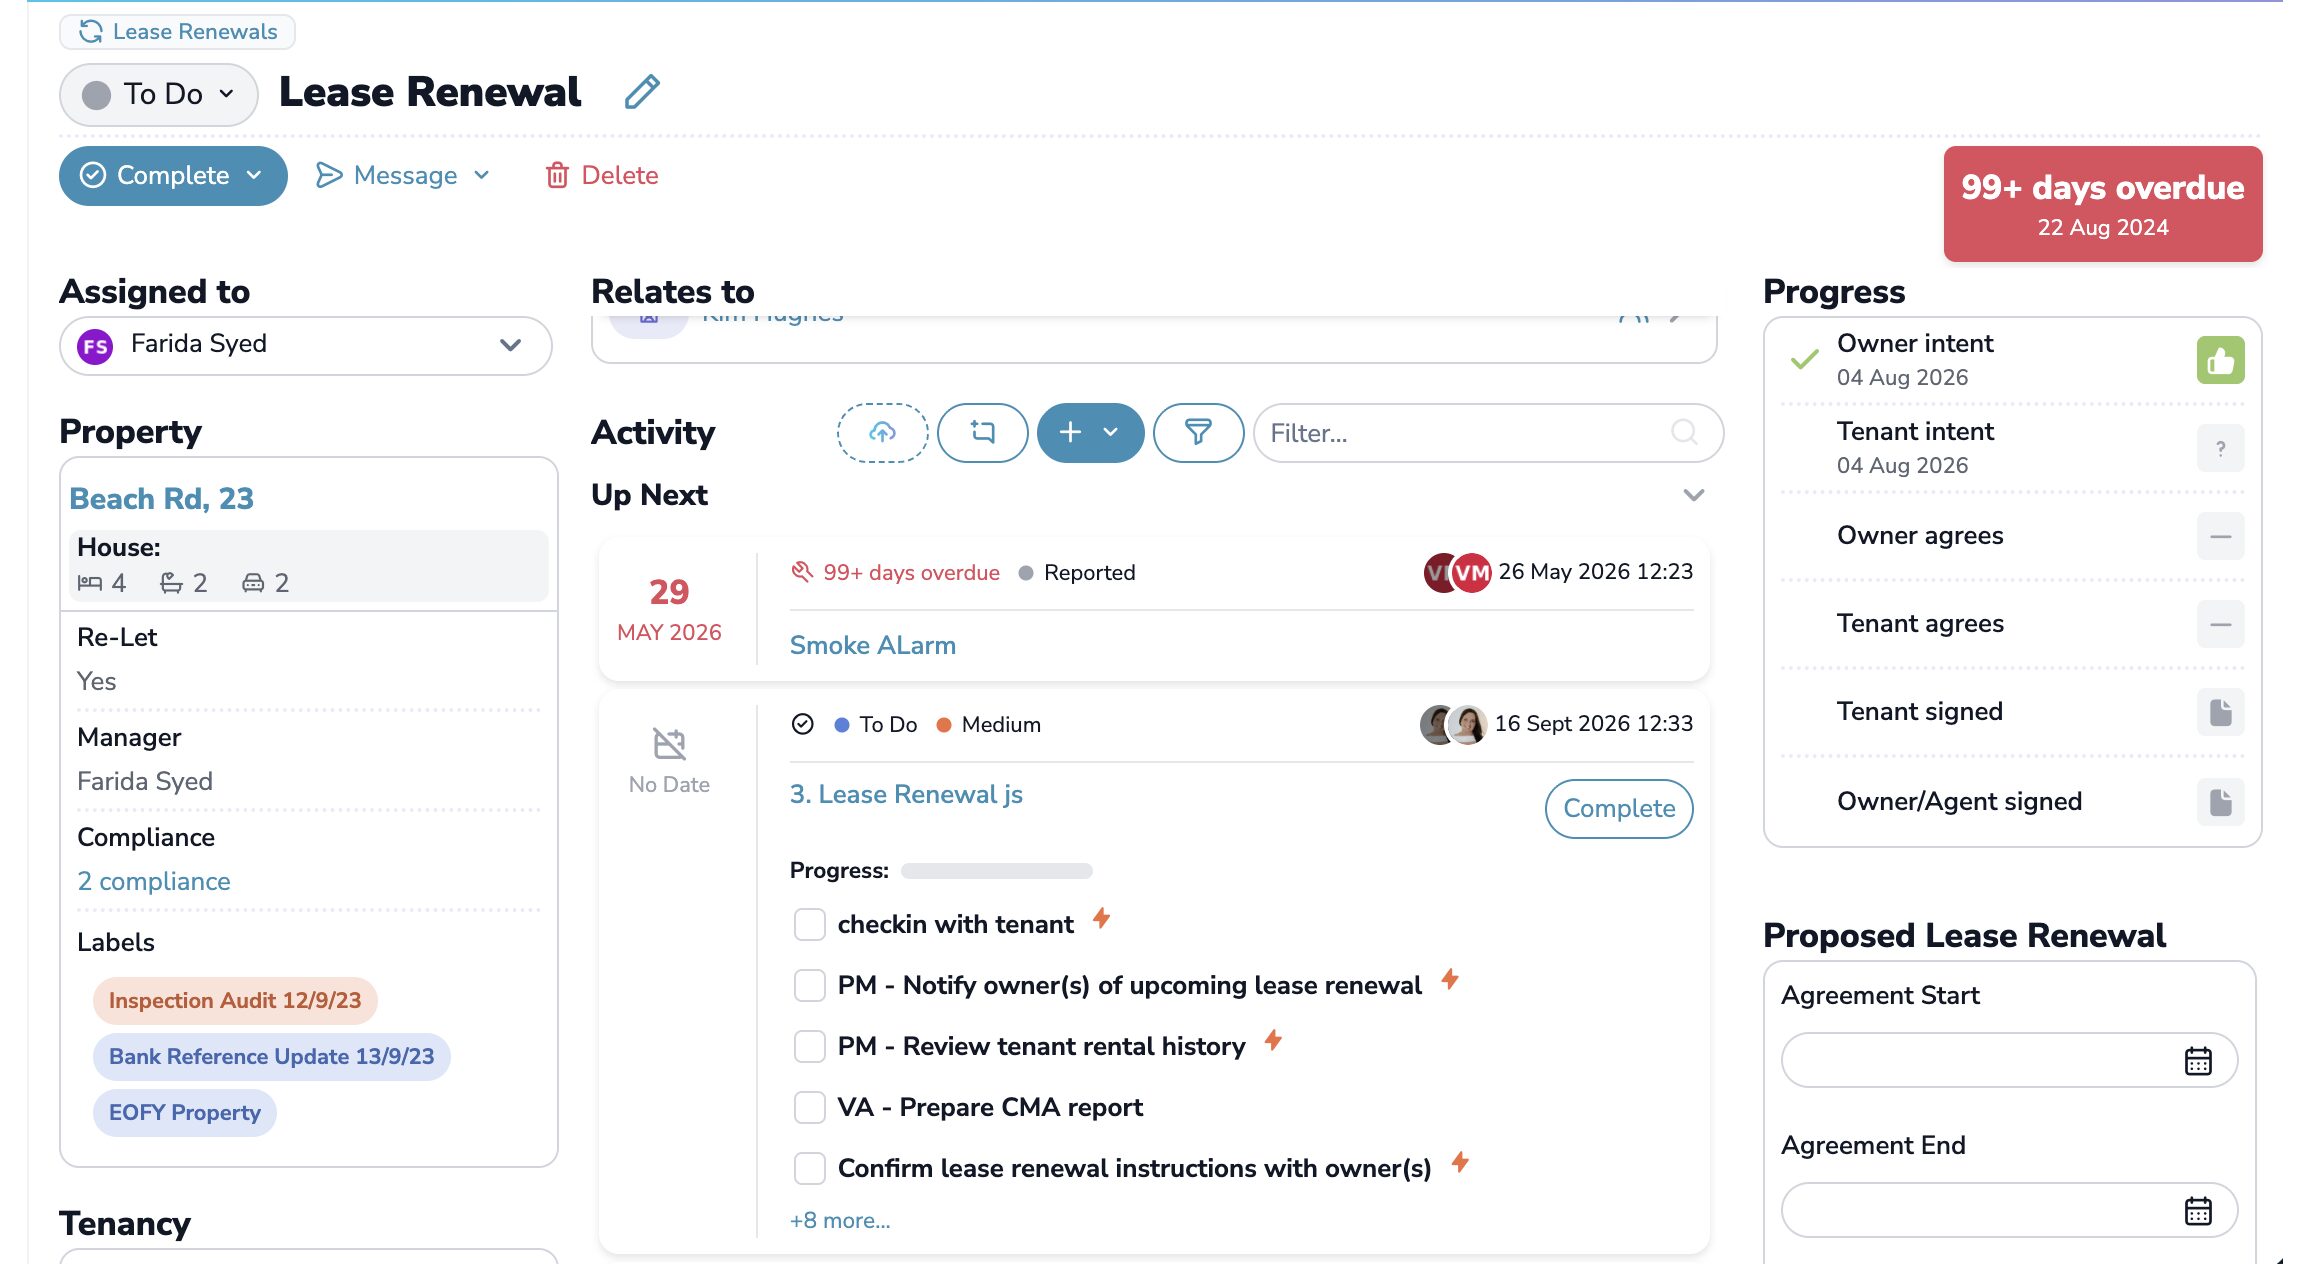Open calendar picker for Agreement End

pos(2197,1211)
